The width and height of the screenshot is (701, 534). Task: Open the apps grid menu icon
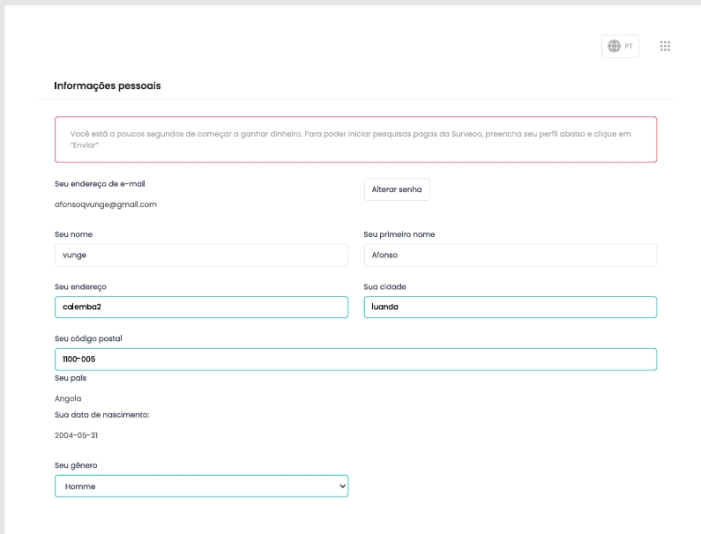pos(665,47)
